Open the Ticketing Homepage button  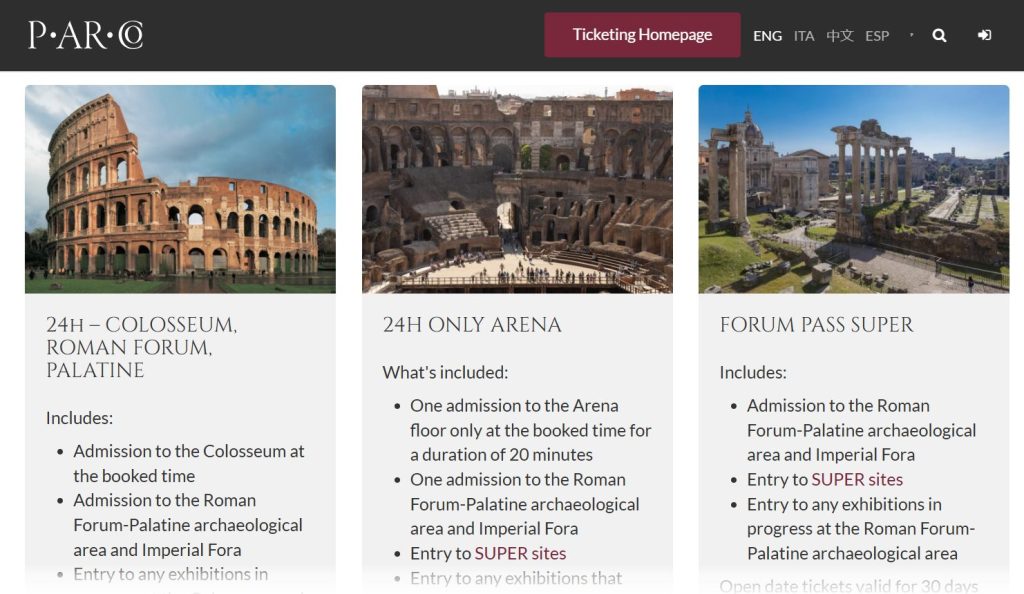[x=642, y=33]
